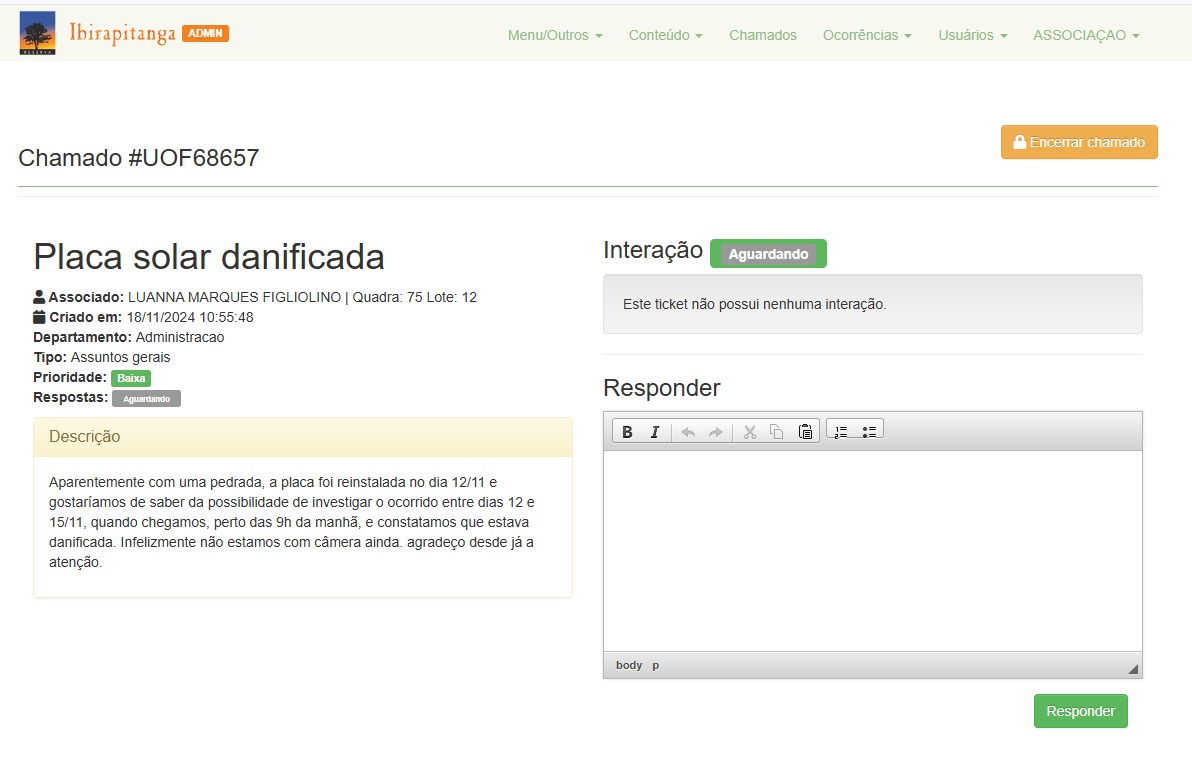Expand the Usuários menu
The width and height of the screenshot is (1192, 772).
coord(972,35)
